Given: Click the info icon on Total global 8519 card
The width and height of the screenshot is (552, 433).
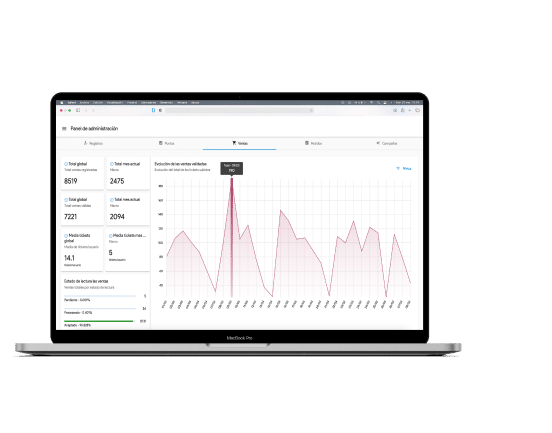Looking at the screenshot, I should coord(66,164).
